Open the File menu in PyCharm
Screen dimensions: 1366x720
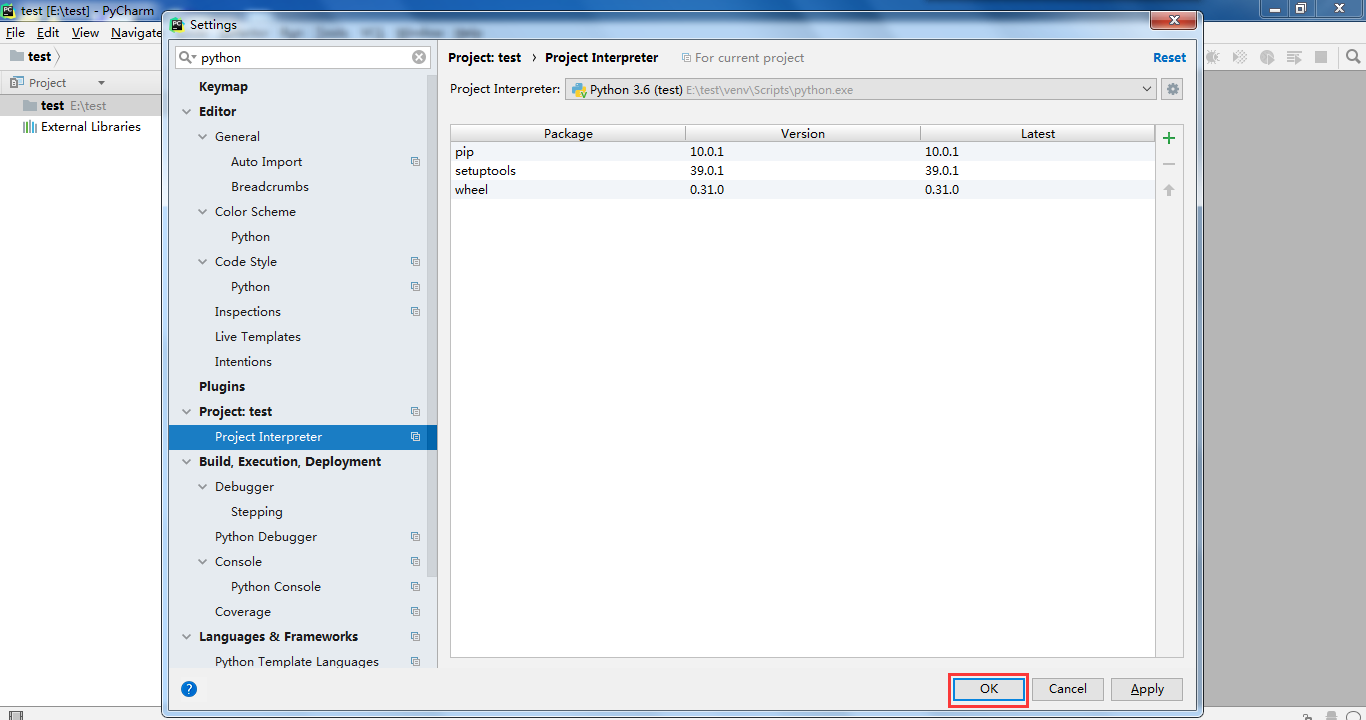coord(15,32)
